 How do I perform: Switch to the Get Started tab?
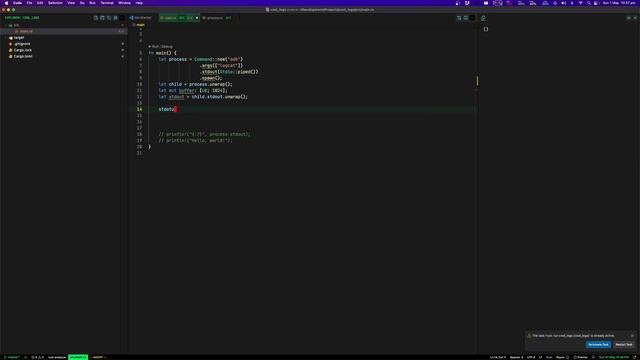[143, 18]
